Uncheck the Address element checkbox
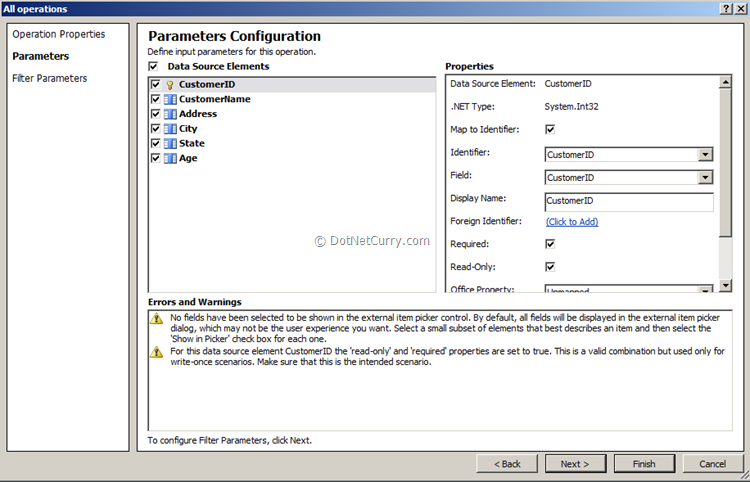Image resolution: width=750 pixels, height=482 pixels. point(155,114)
